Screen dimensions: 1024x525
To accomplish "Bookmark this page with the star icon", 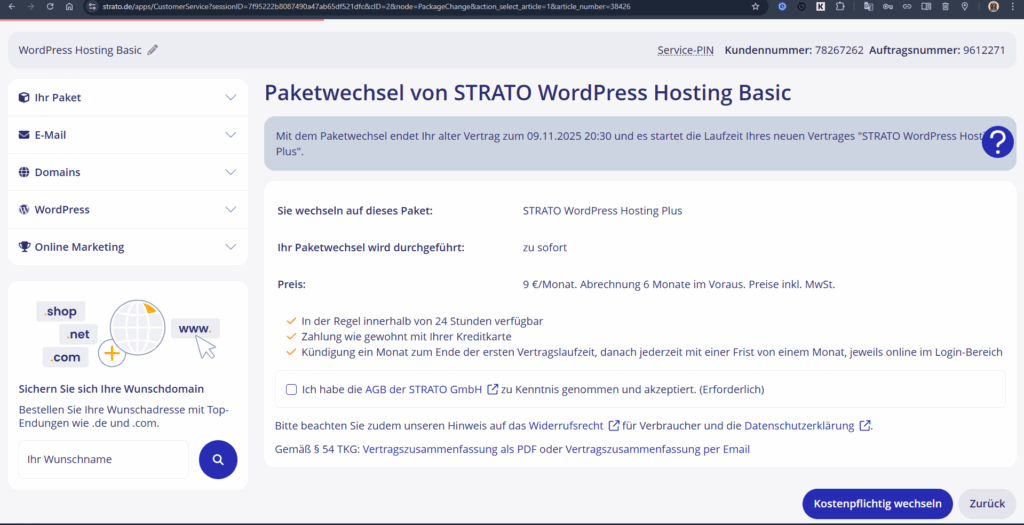I will [755, 6].
